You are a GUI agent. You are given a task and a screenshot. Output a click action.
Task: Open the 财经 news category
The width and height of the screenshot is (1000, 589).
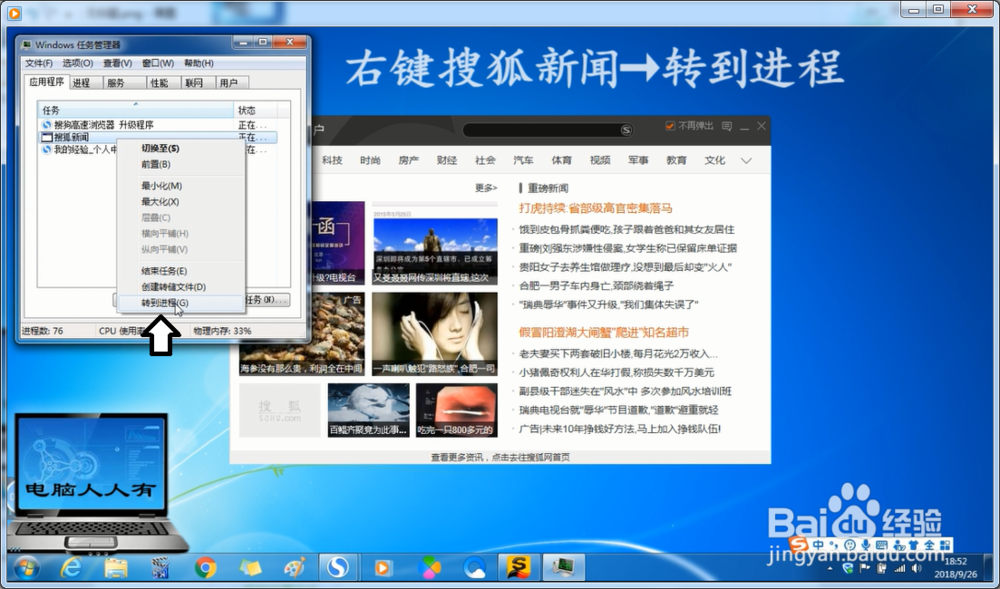[447, 161]
